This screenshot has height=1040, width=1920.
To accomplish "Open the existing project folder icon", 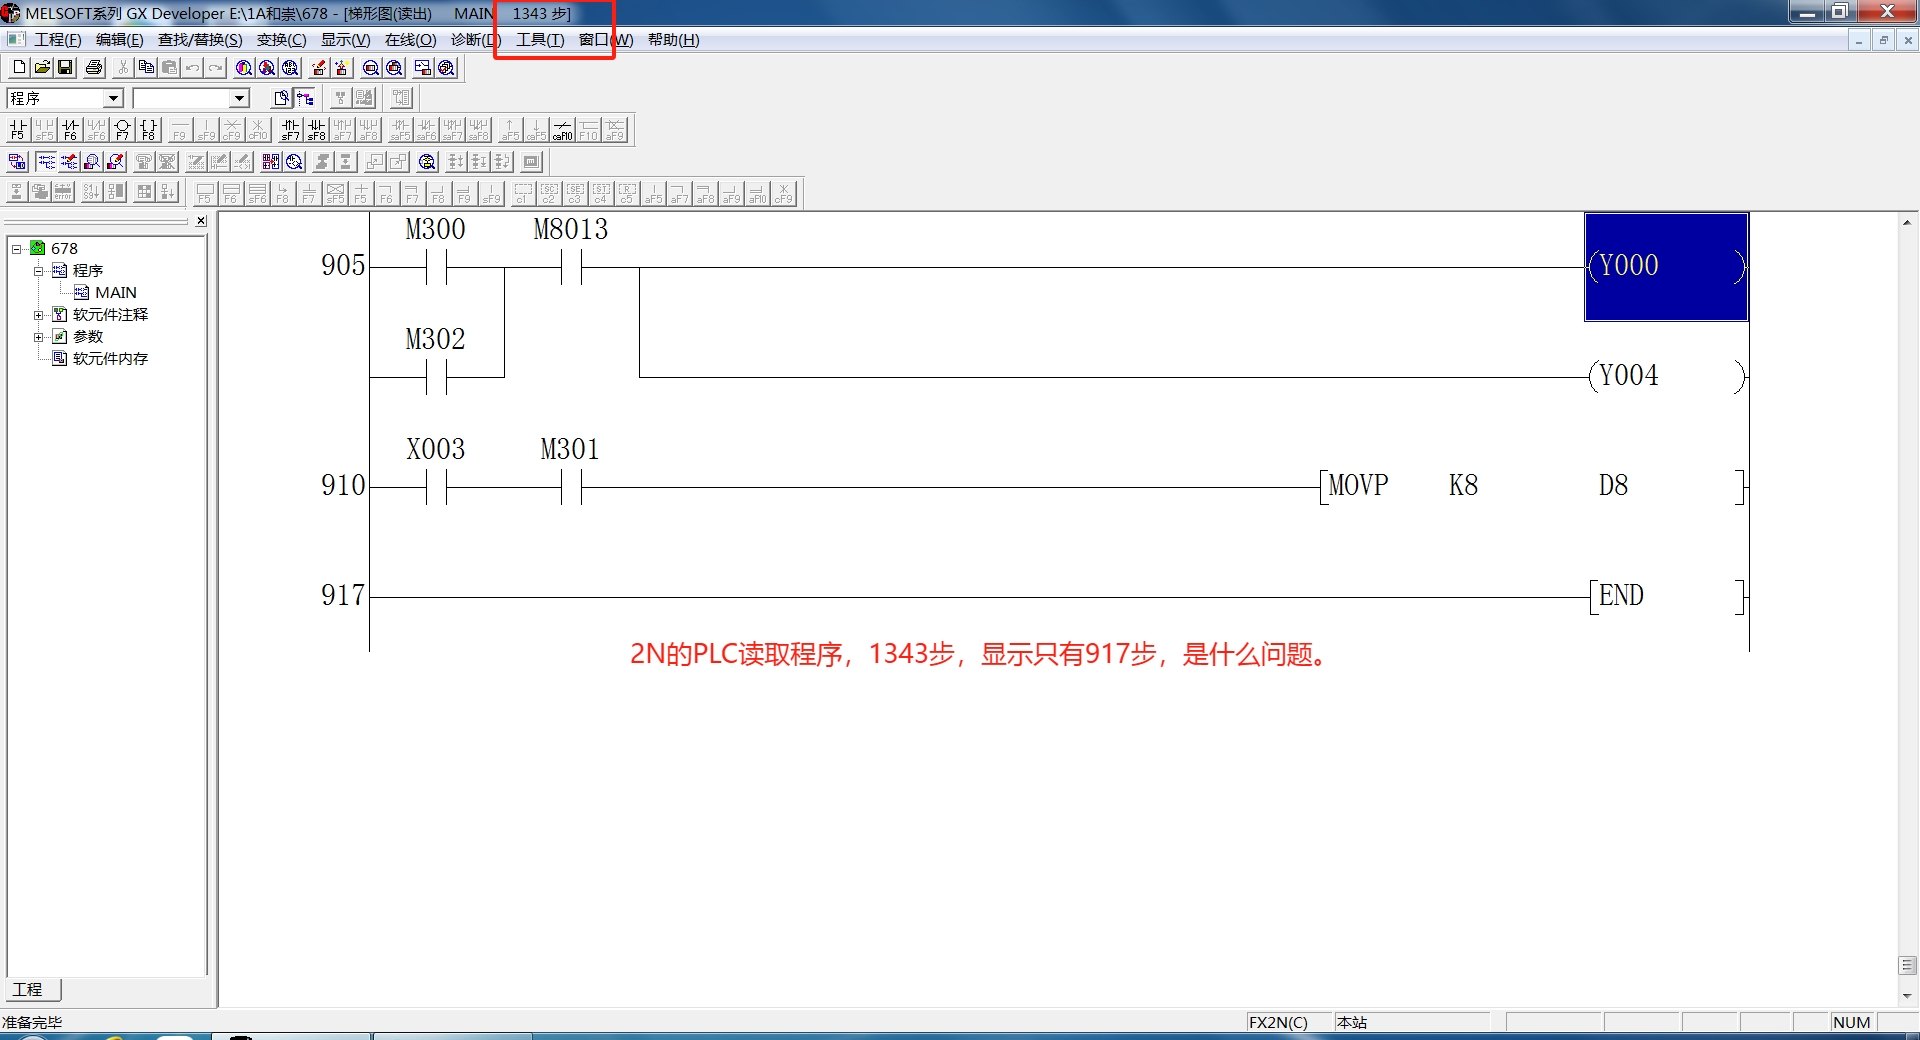I will (x=42, y=67).
